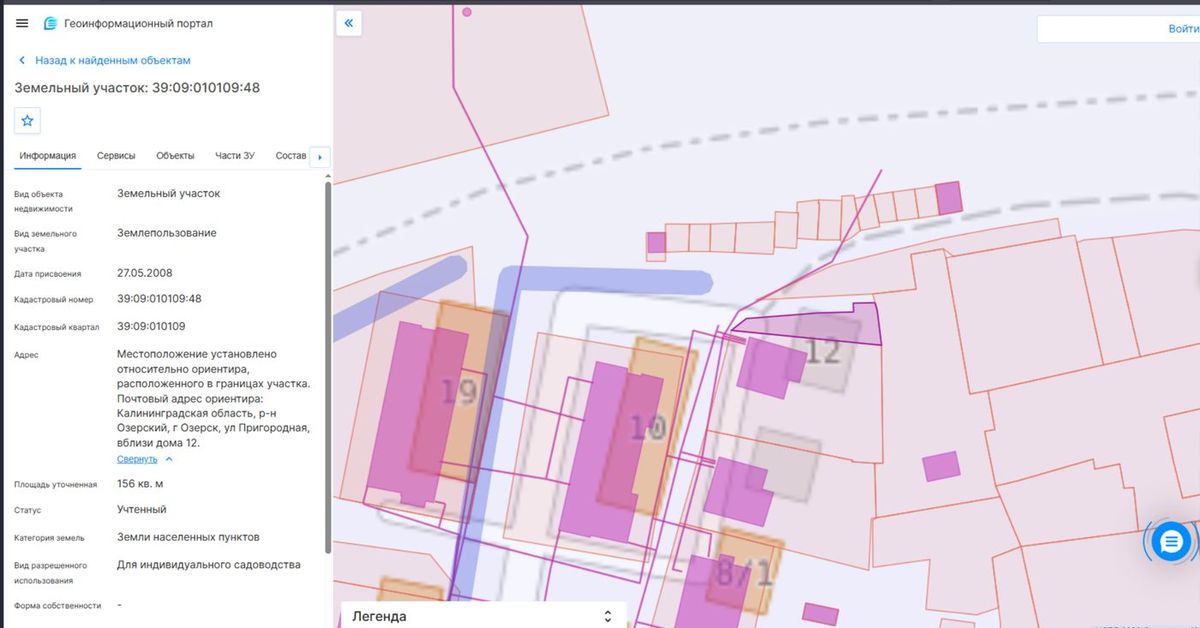Collapse address with Свернуть chevron

click(169, 459)
